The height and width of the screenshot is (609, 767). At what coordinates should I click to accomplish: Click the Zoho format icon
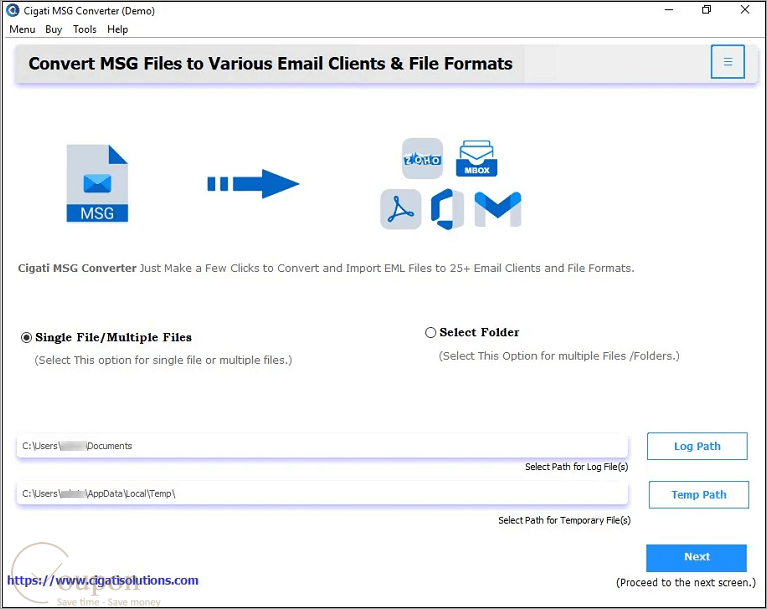(422, 158)
